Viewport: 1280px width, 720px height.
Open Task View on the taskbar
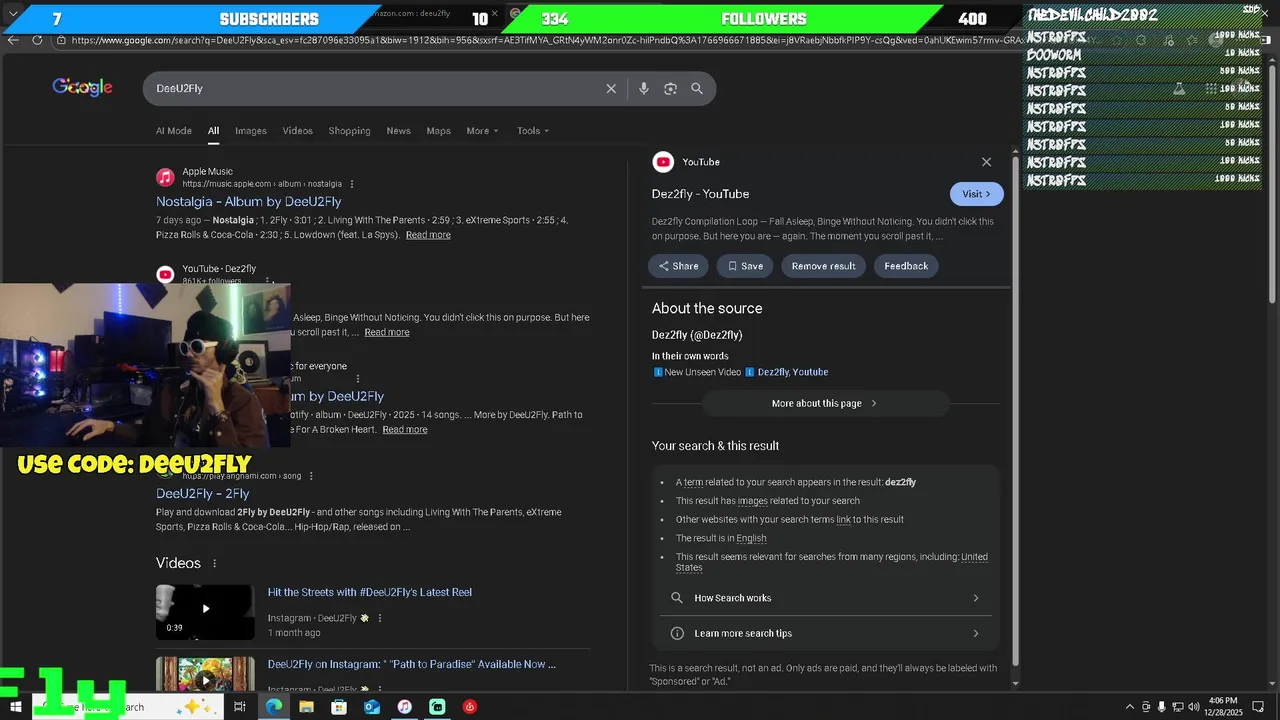240,707
